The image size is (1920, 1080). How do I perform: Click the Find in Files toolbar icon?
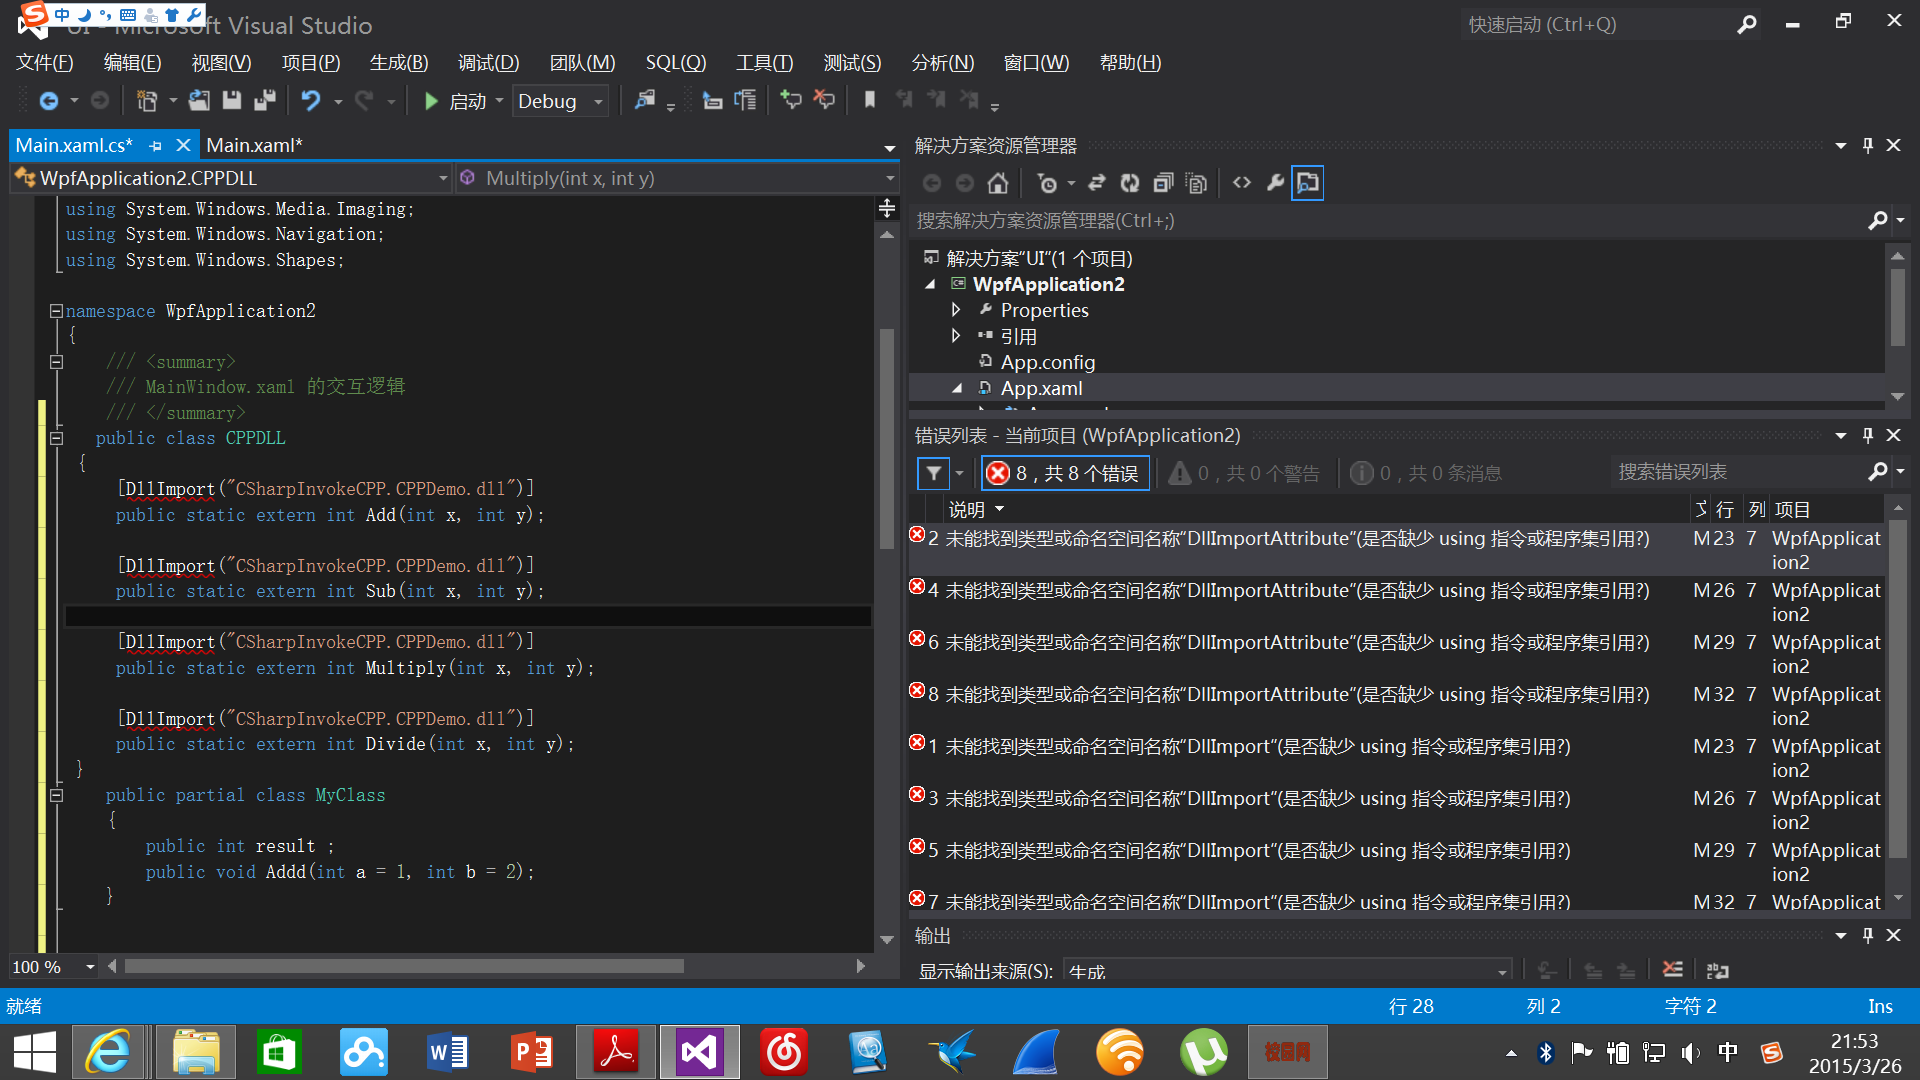(645, 101)
